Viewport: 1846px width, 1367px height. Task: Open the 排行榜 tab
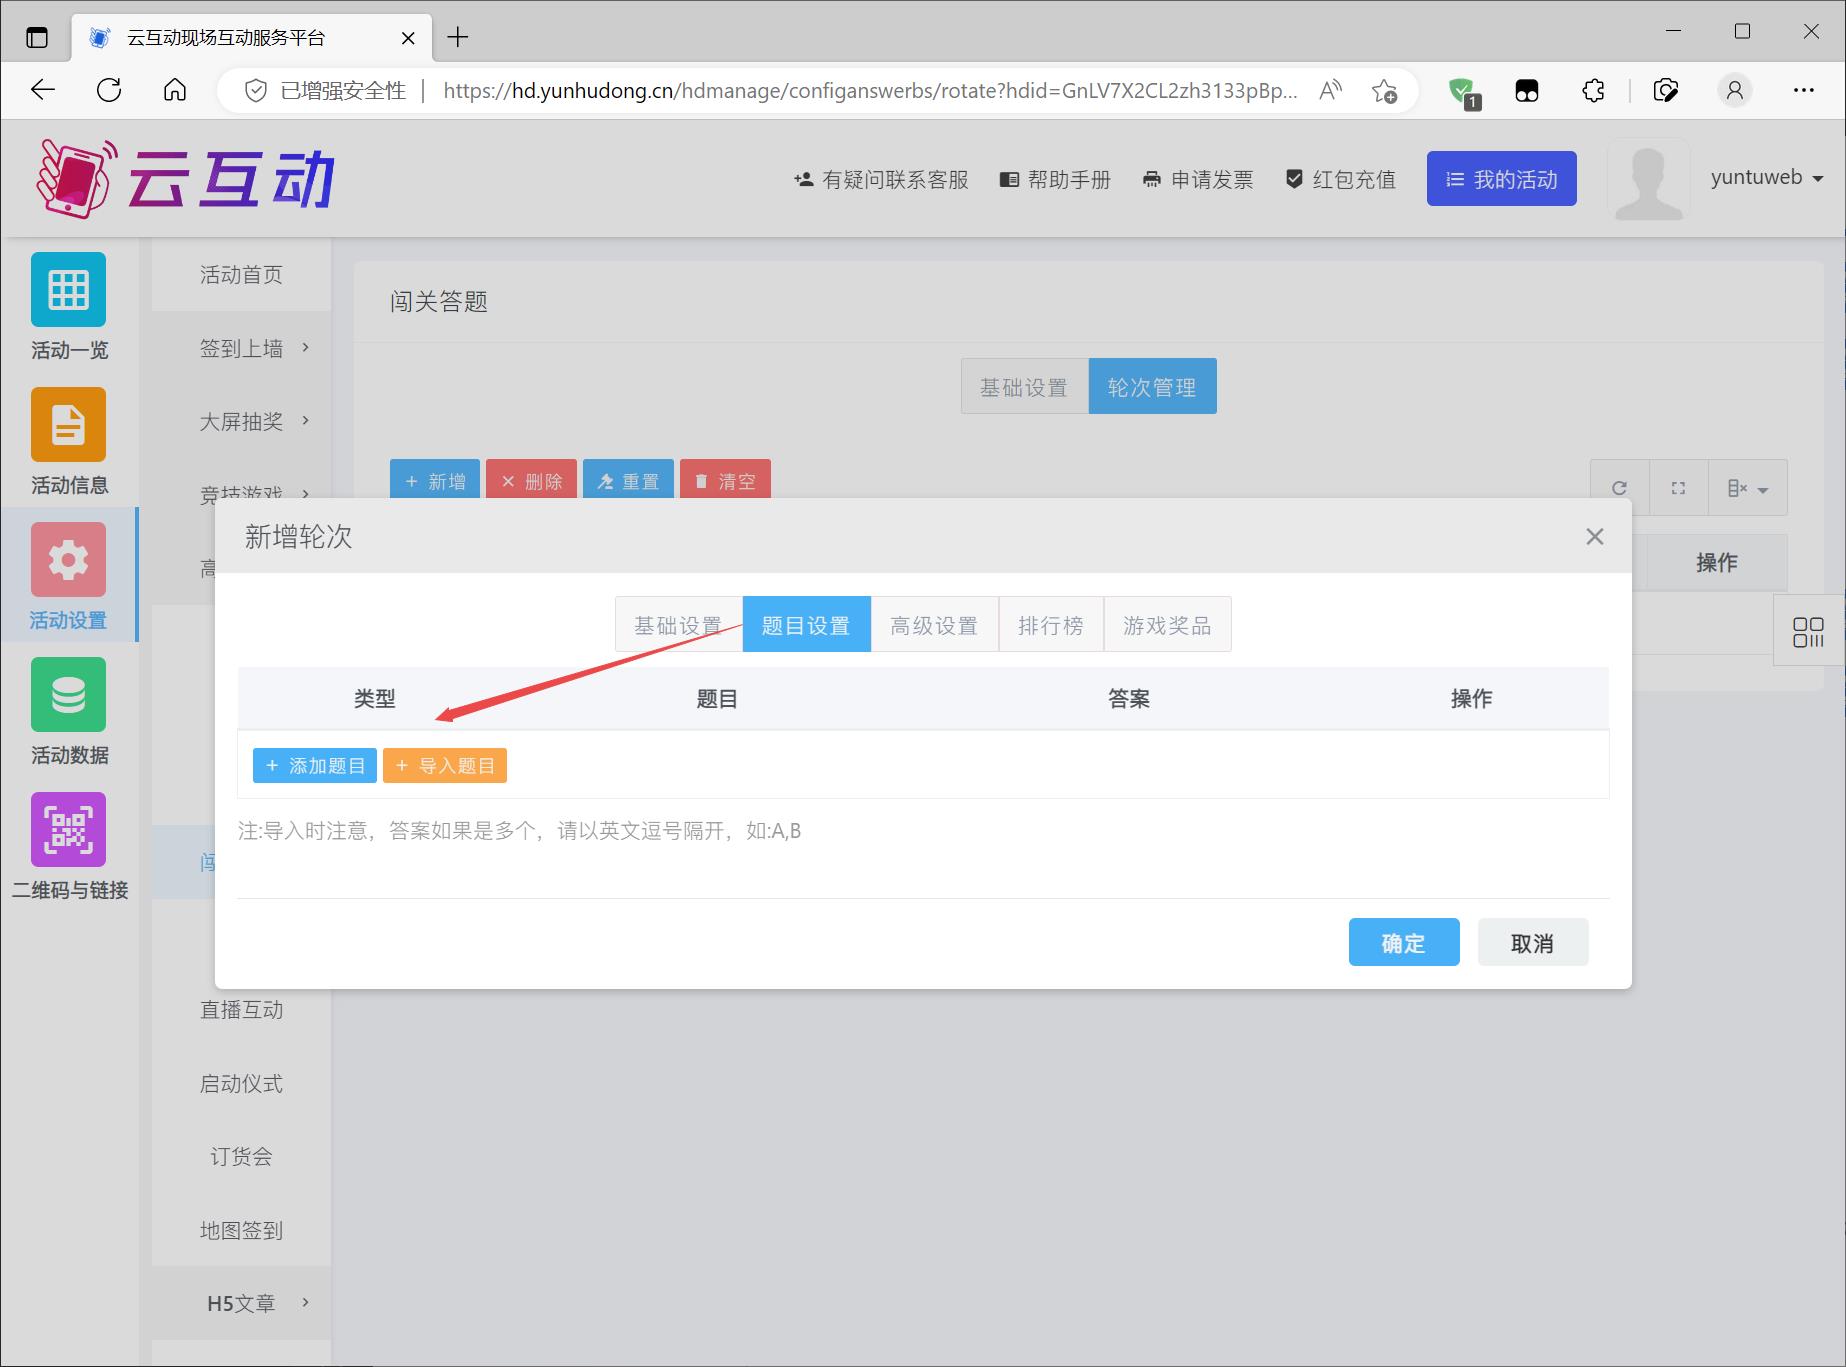click(1050, 625)
